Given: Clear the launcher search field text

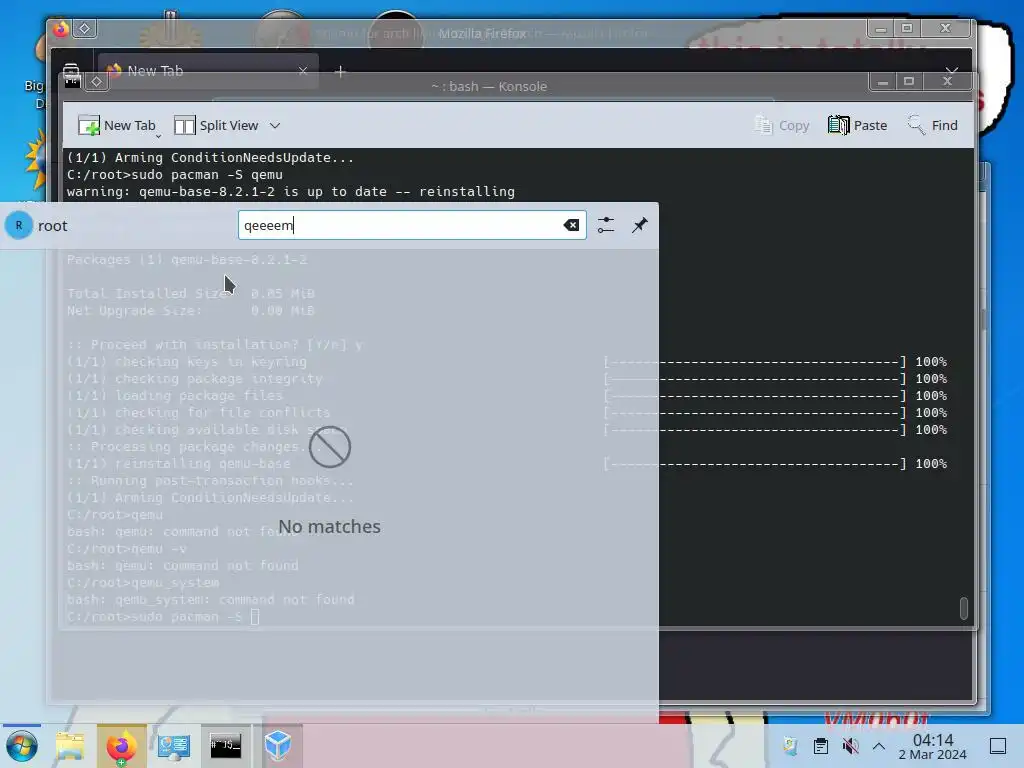Looking at the screenshot, I should [x=571, y=225].
